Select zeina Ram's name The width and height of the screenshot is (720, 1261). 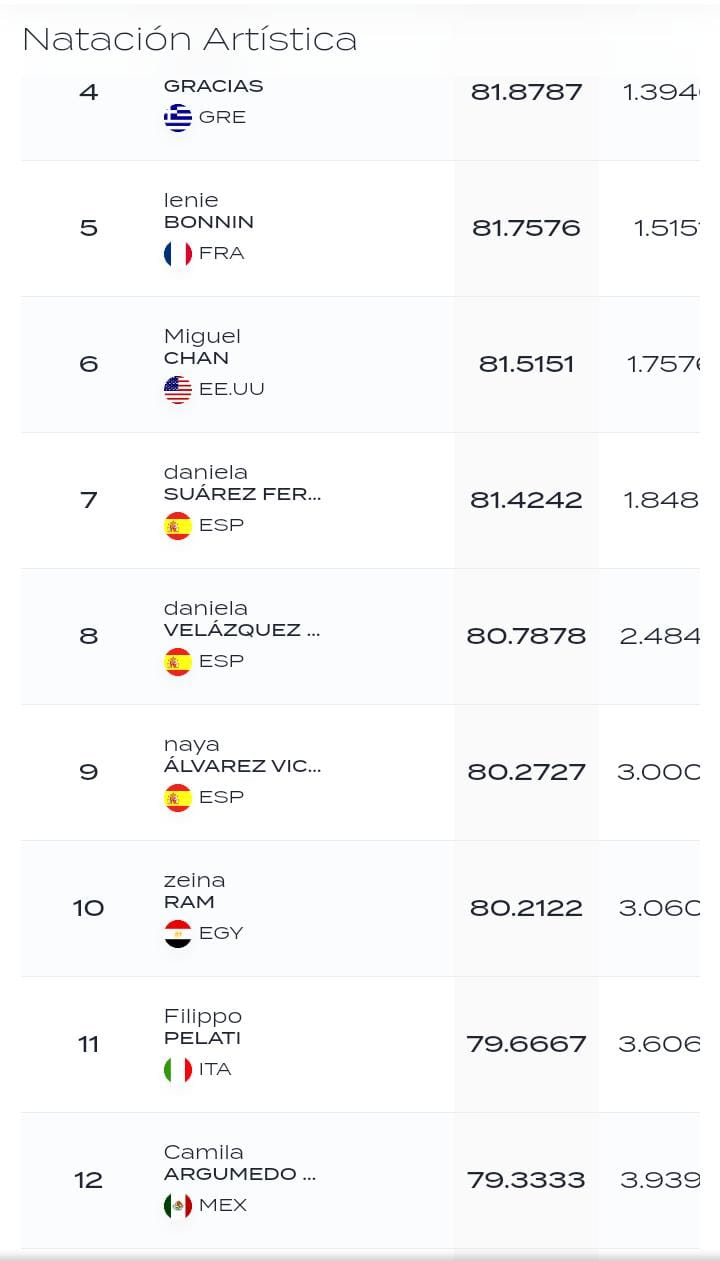[x=194, y=891]
